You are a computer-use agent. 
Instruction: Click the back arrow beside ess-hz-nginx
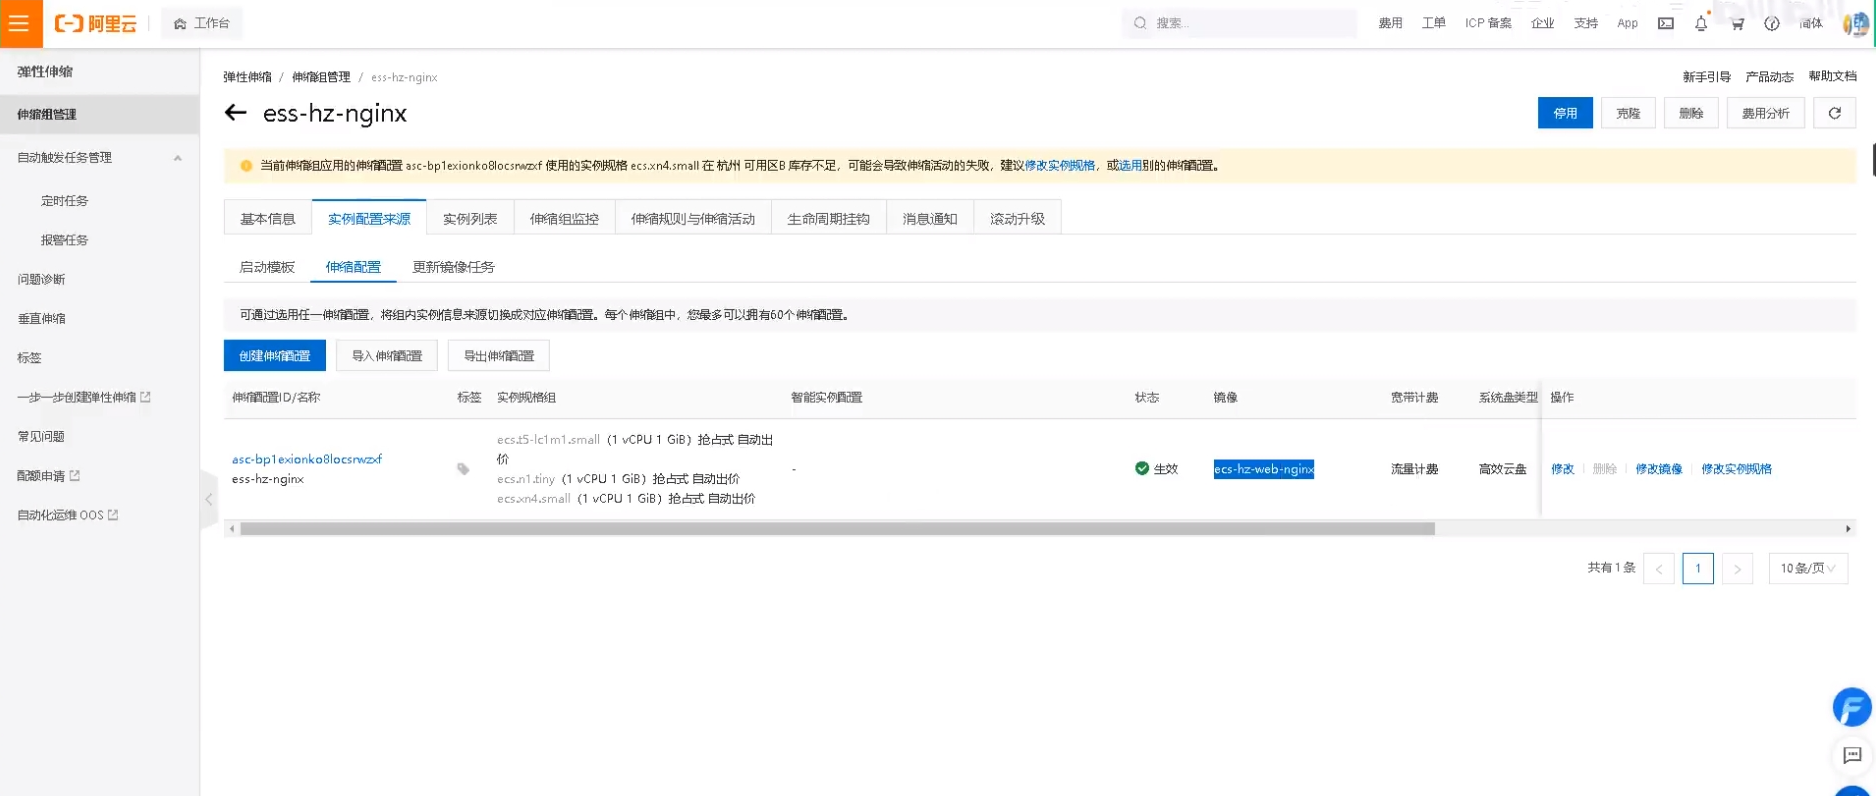coord(235,113)
